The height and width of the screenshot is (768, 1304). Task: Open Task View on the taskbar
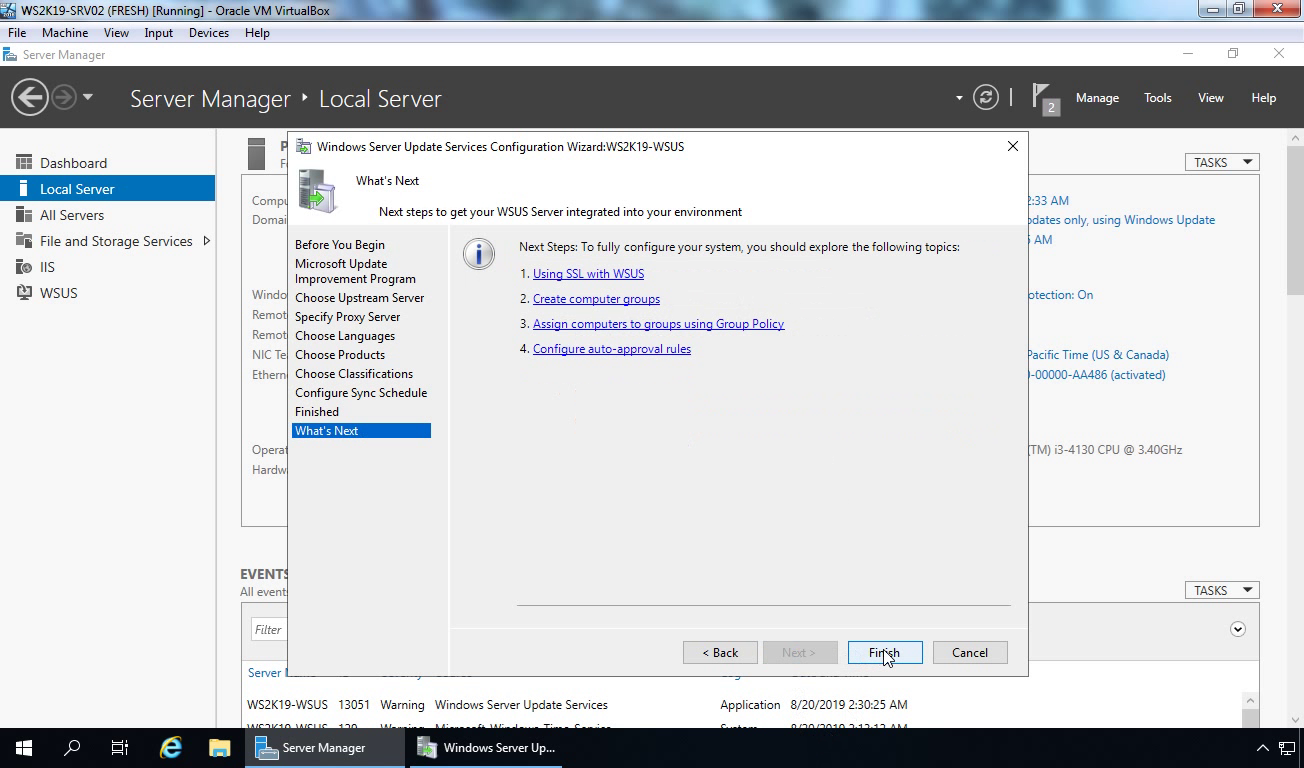pos(120,748)
